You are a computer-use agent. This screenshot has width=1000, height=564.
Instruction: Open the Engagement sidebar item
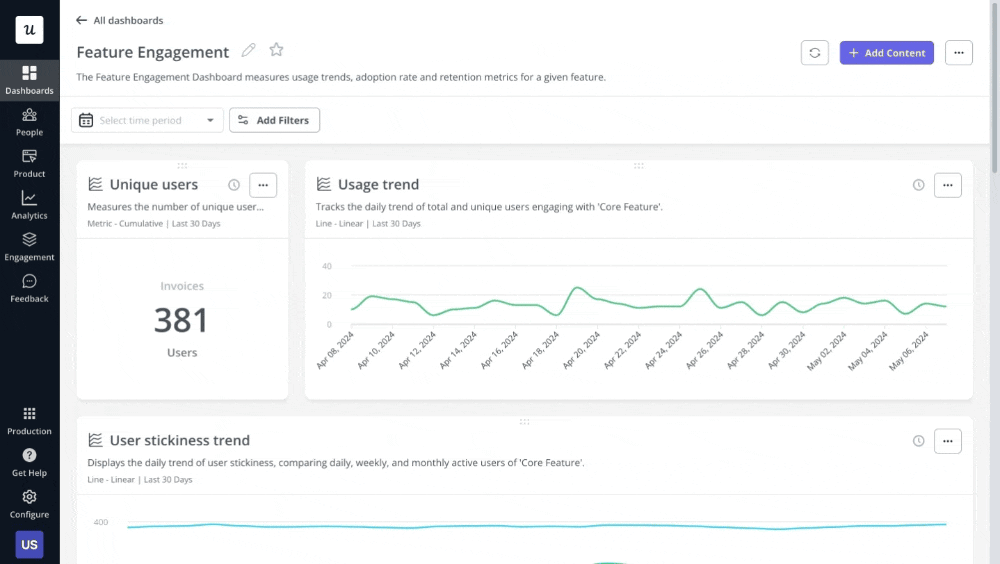coord(29,247)
